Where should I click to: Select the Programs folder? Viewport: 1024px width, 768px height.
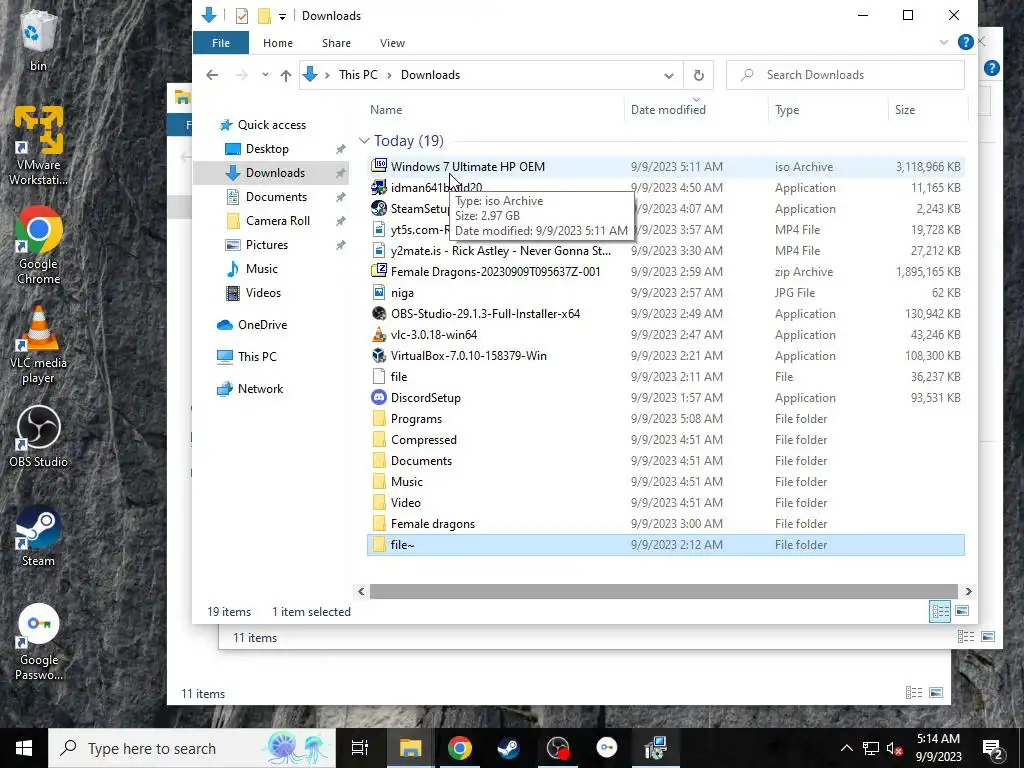(665, 419)
